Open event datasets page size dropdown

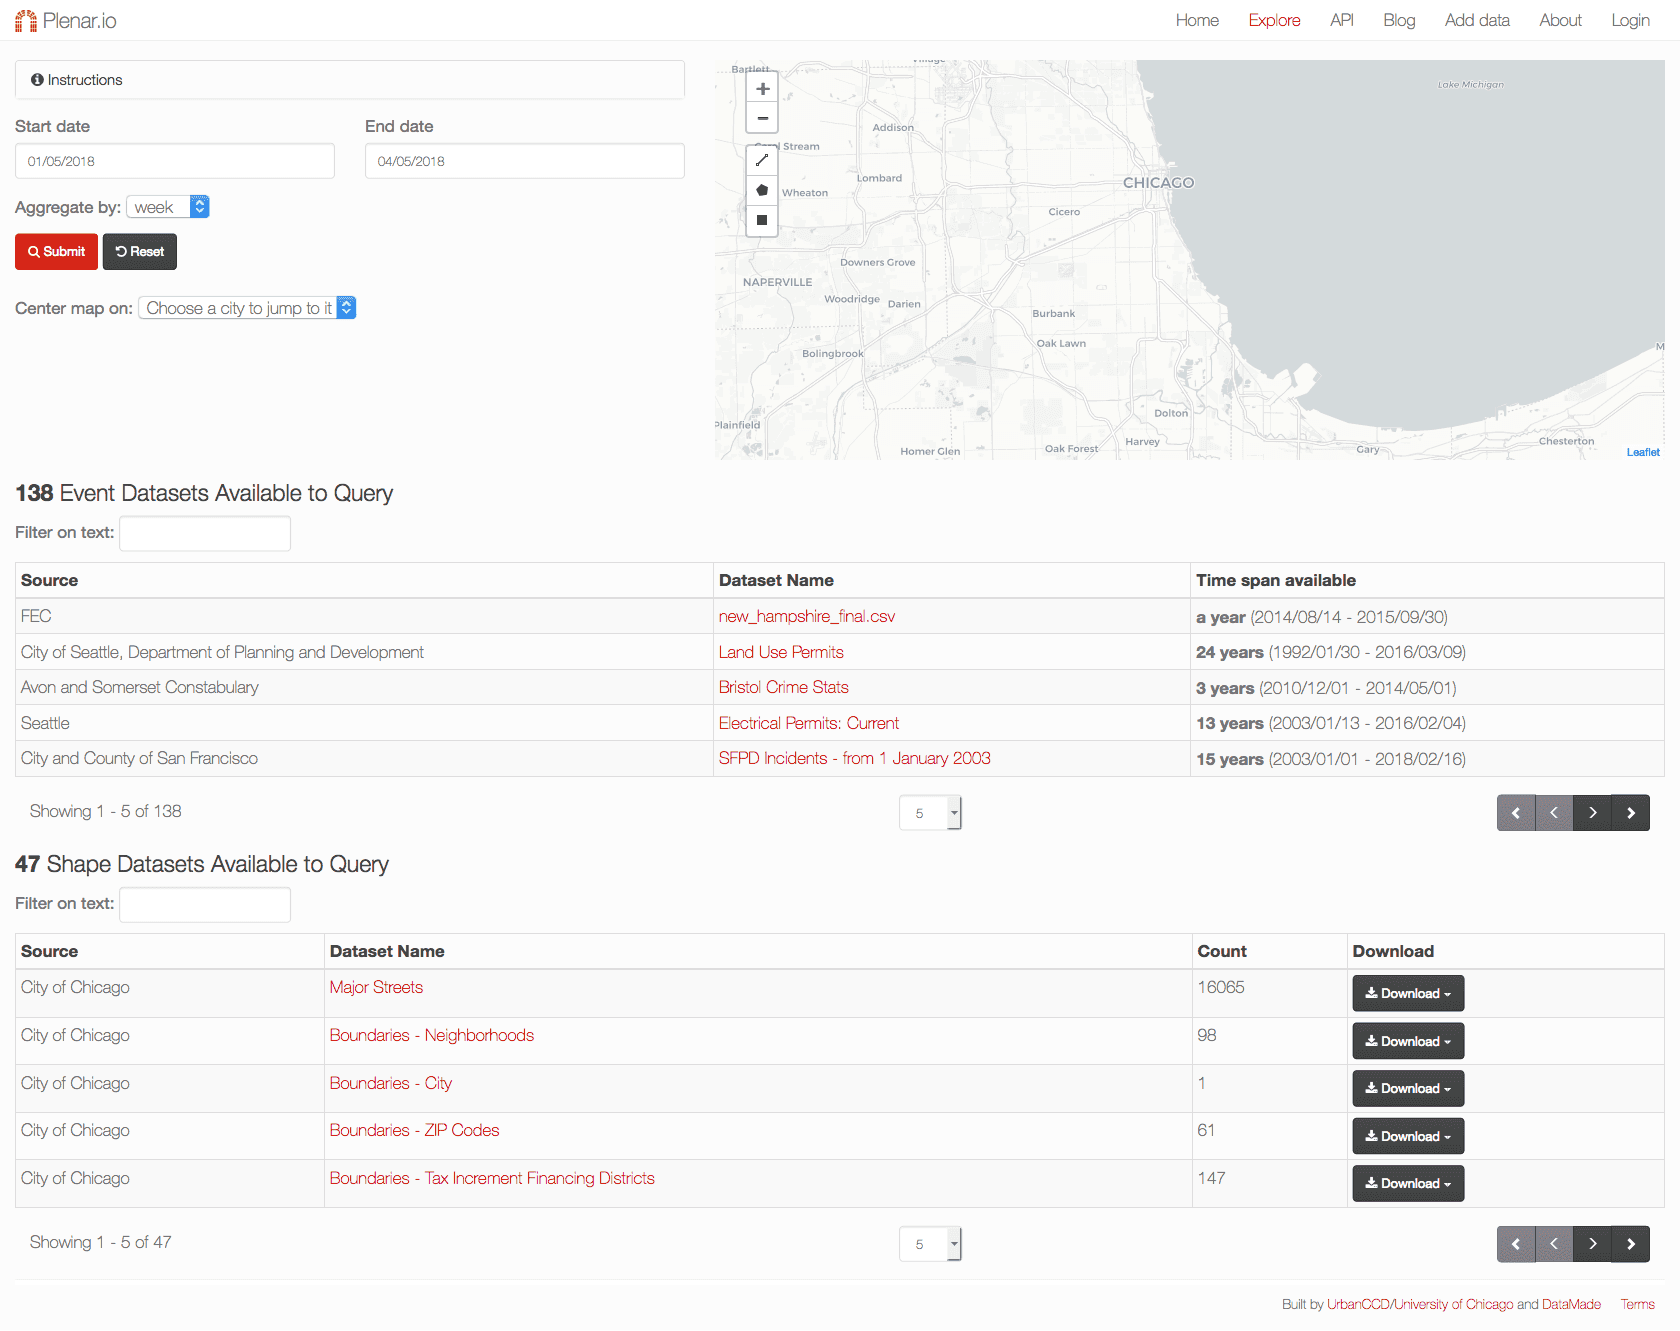coord(930,813)
